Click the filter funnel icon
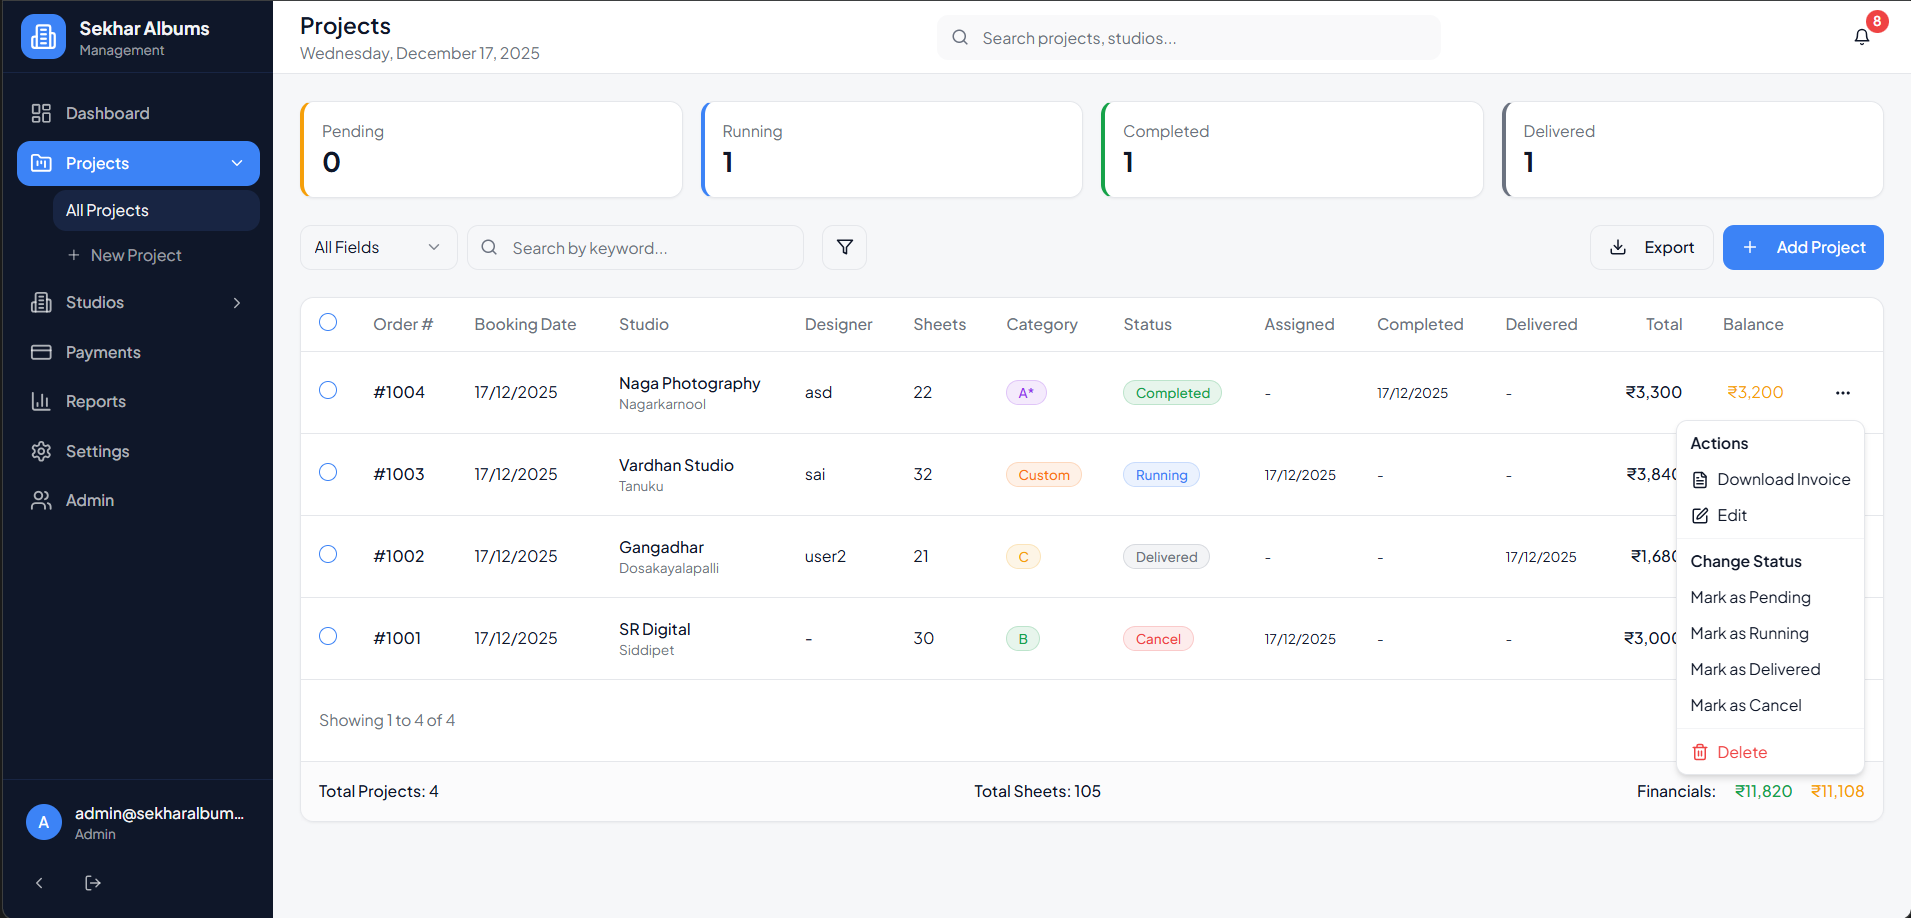Screen dimensions: 1911x918 click(844, 247)
